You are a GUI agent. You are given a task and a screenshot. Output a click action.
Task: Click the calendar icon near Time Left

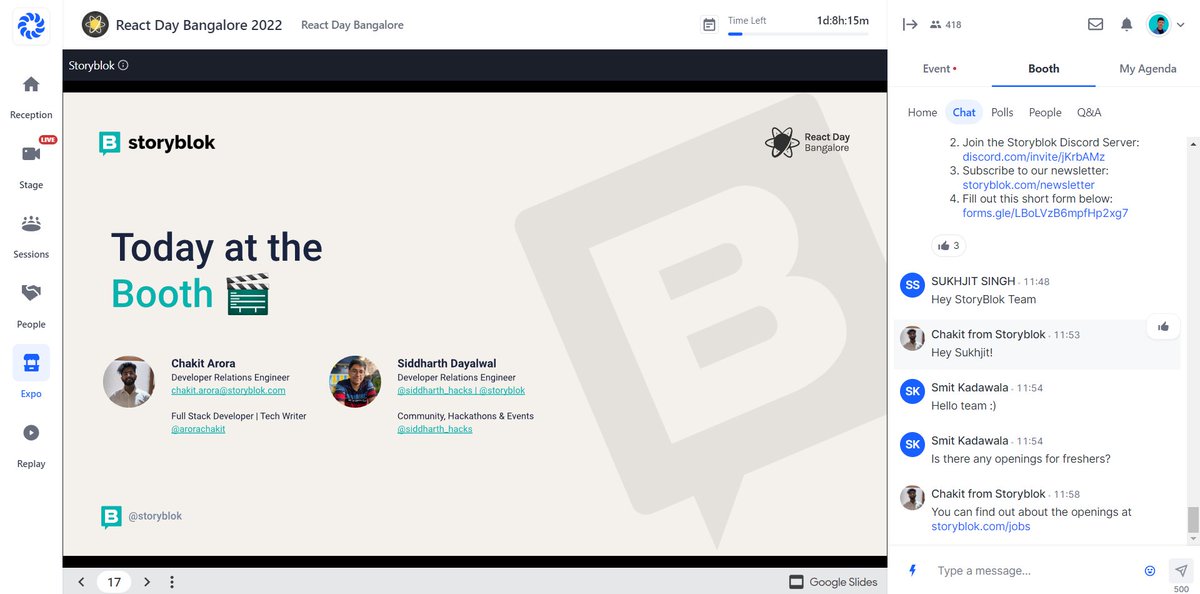pyautogui.click(x=709, y=25)
